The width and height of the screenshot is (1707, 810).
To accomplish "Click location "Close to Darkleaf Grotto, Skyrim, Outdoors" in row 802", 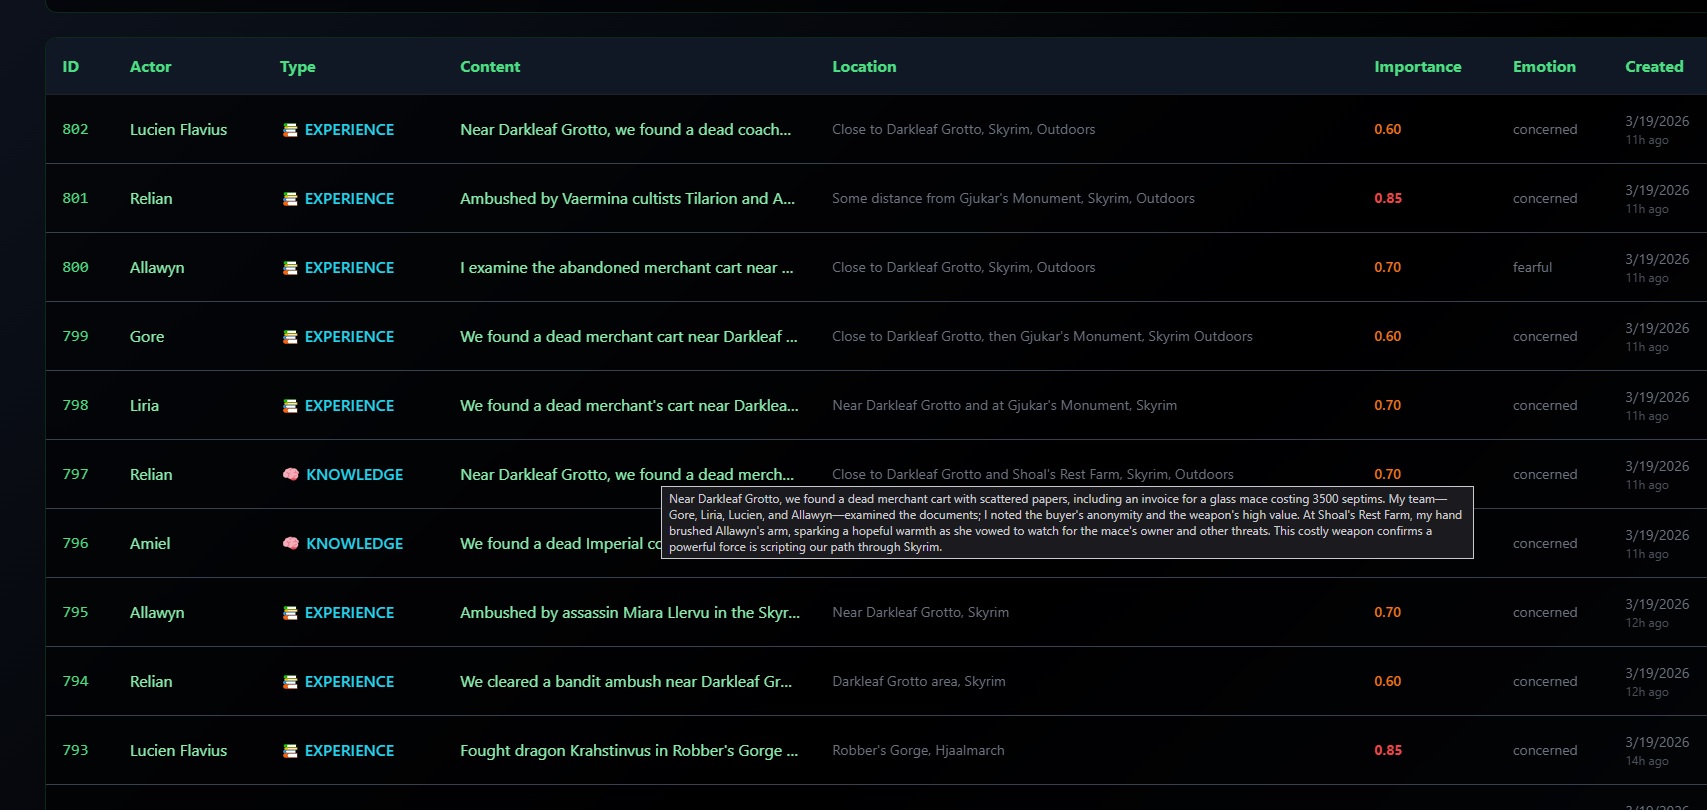I will 963,130.
